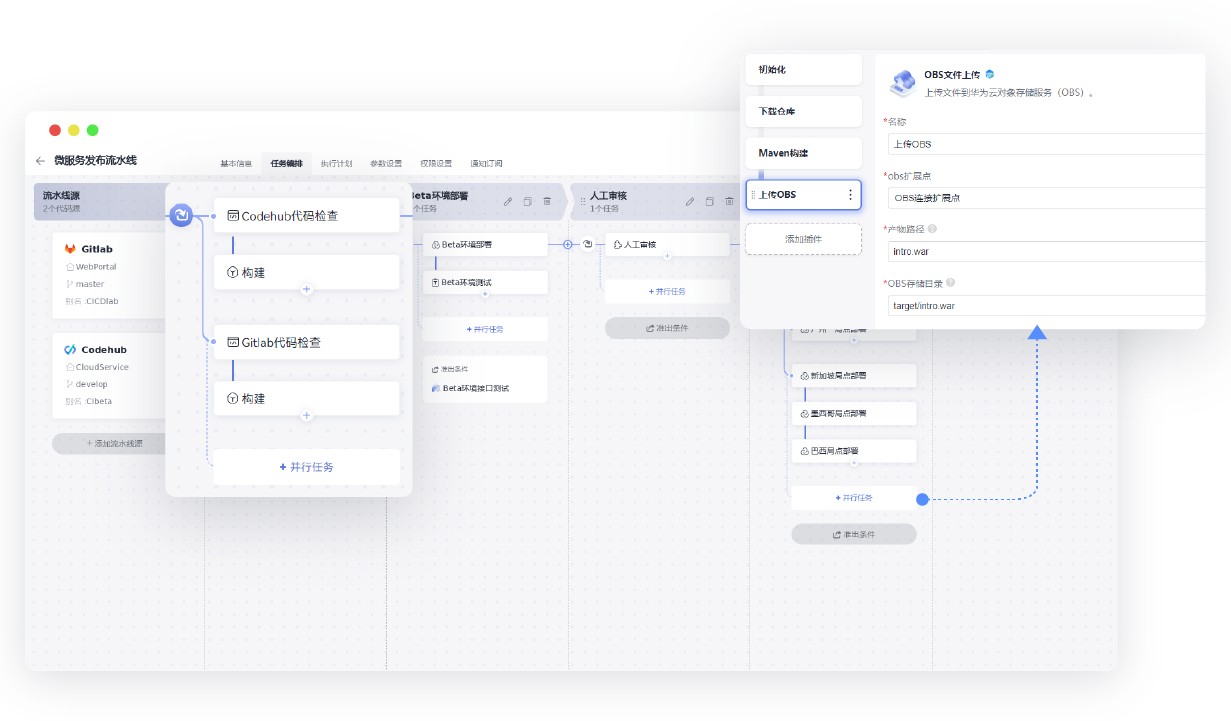Click the drag handle on 上传OBS step
Viewport: 1231px width, 721px height.
tap(754, 195)
